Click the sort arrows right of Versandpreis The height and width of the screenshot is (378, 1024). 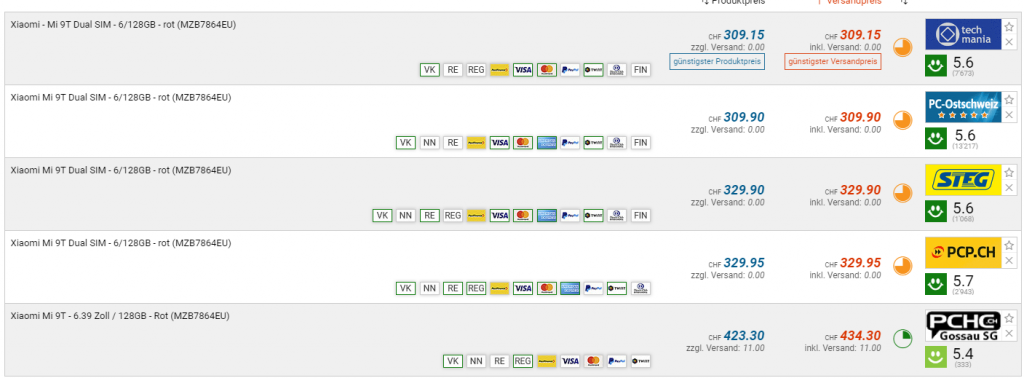(904, 2)
